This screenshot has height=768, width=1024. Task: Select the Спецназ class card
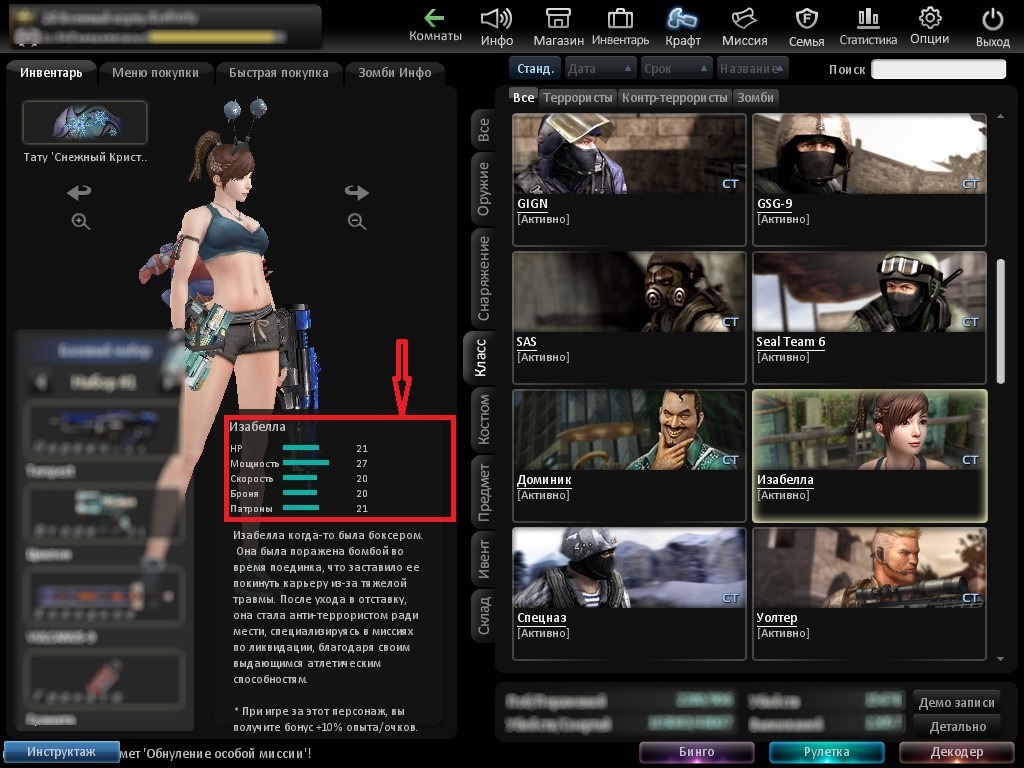click(x=630, y=594)
